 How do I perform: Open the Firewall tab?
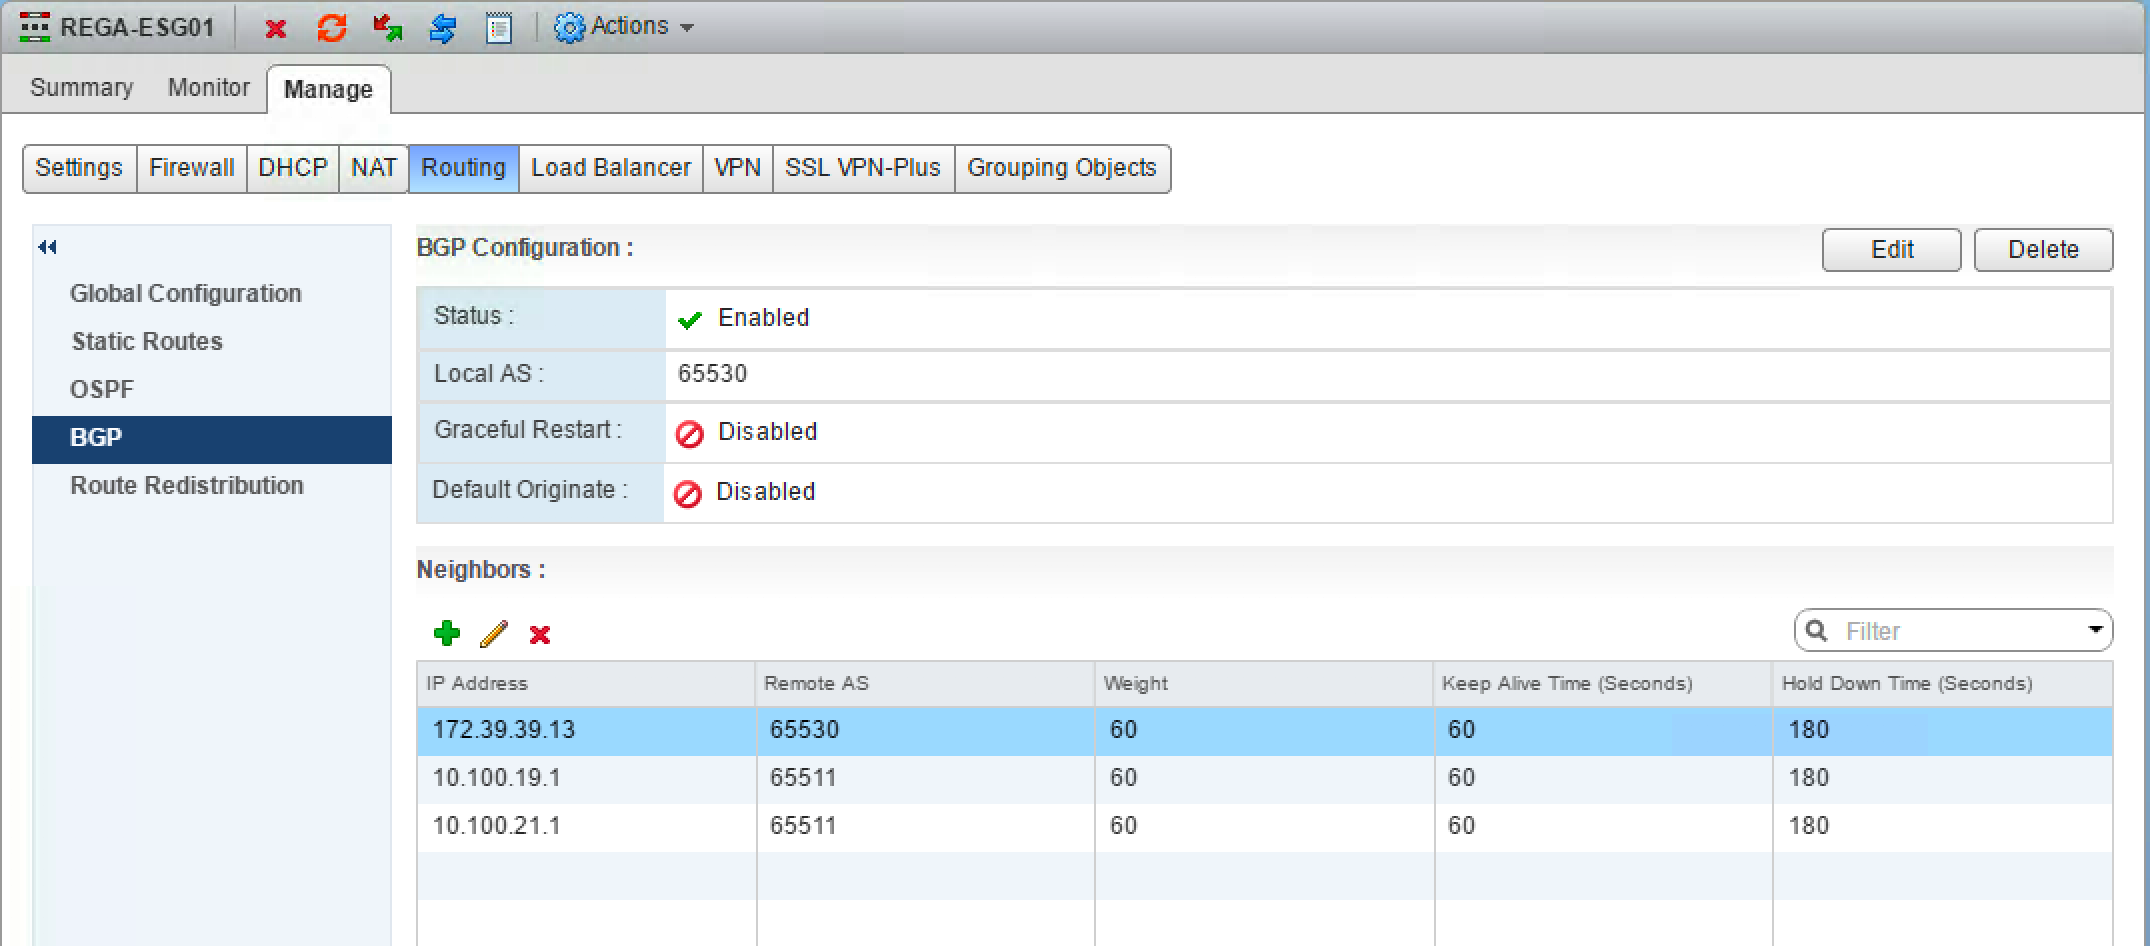[x=191, y=168]
